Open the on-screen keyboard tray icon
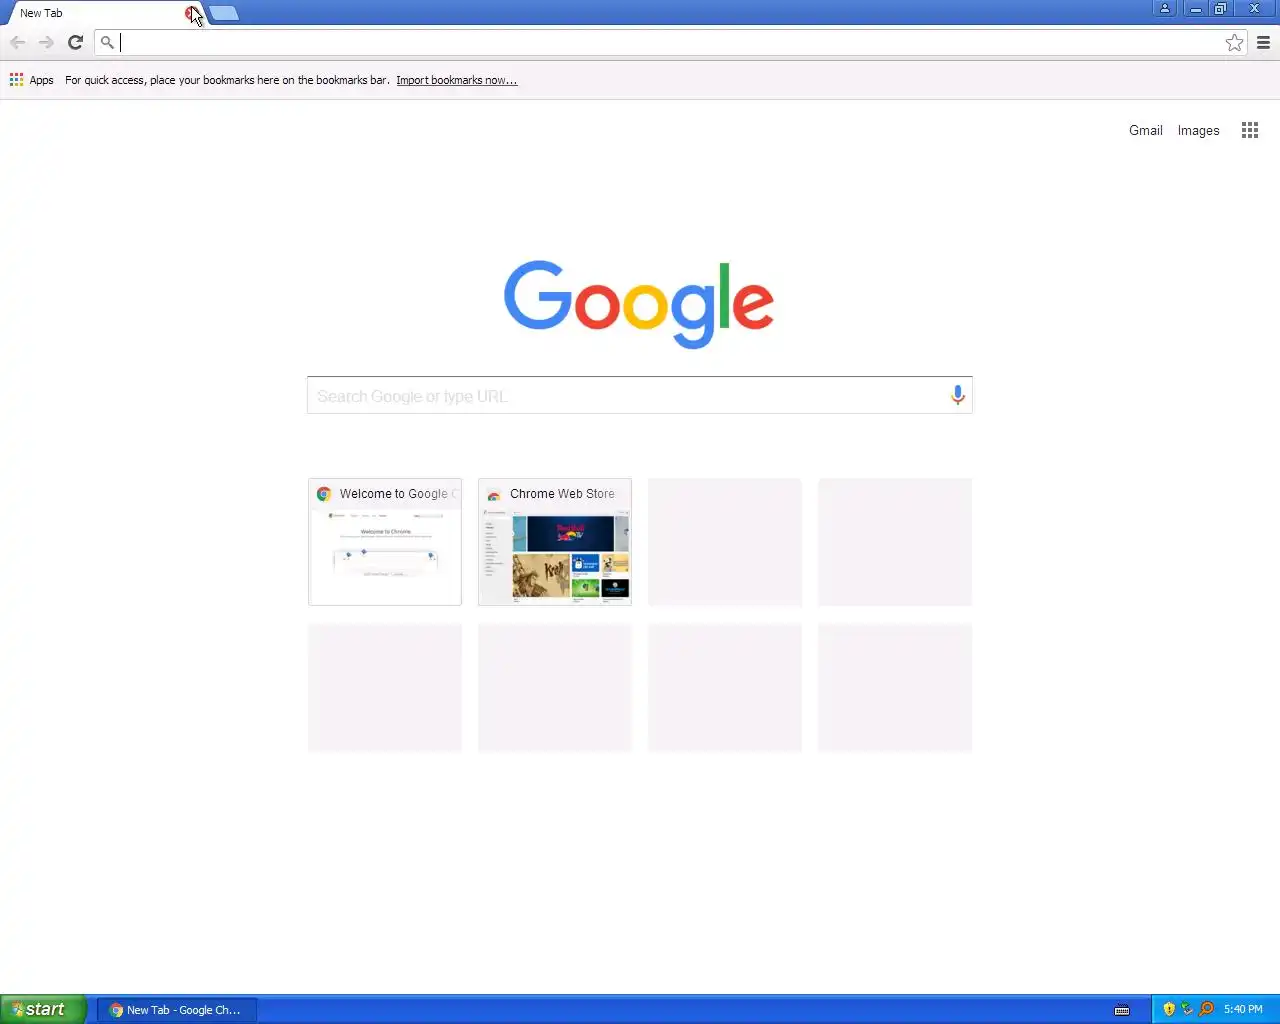This screenshot has height=1024, width=1280. coord(1122,1010)
